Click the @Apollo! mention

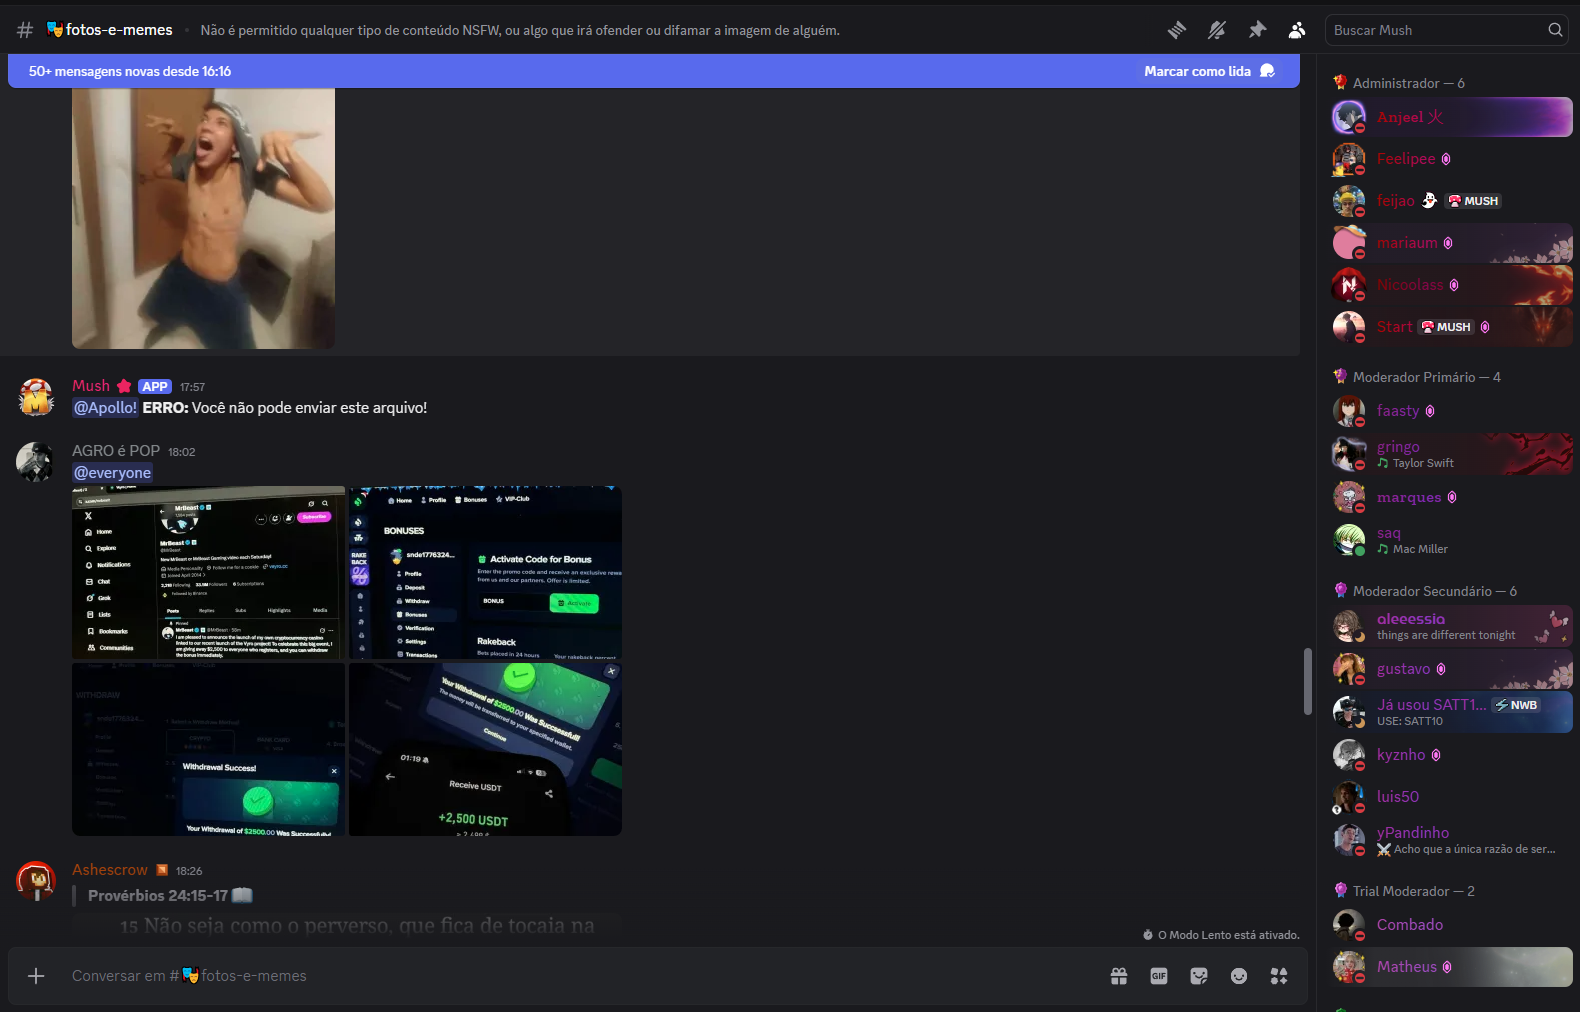pos(105,408)
